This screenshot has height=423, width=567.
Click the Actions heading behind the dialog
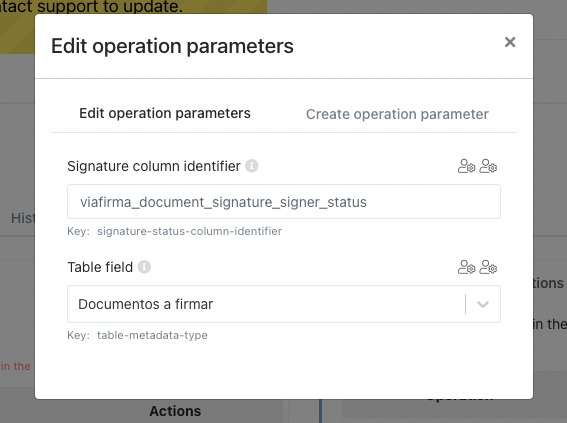(x=175, y=411)
